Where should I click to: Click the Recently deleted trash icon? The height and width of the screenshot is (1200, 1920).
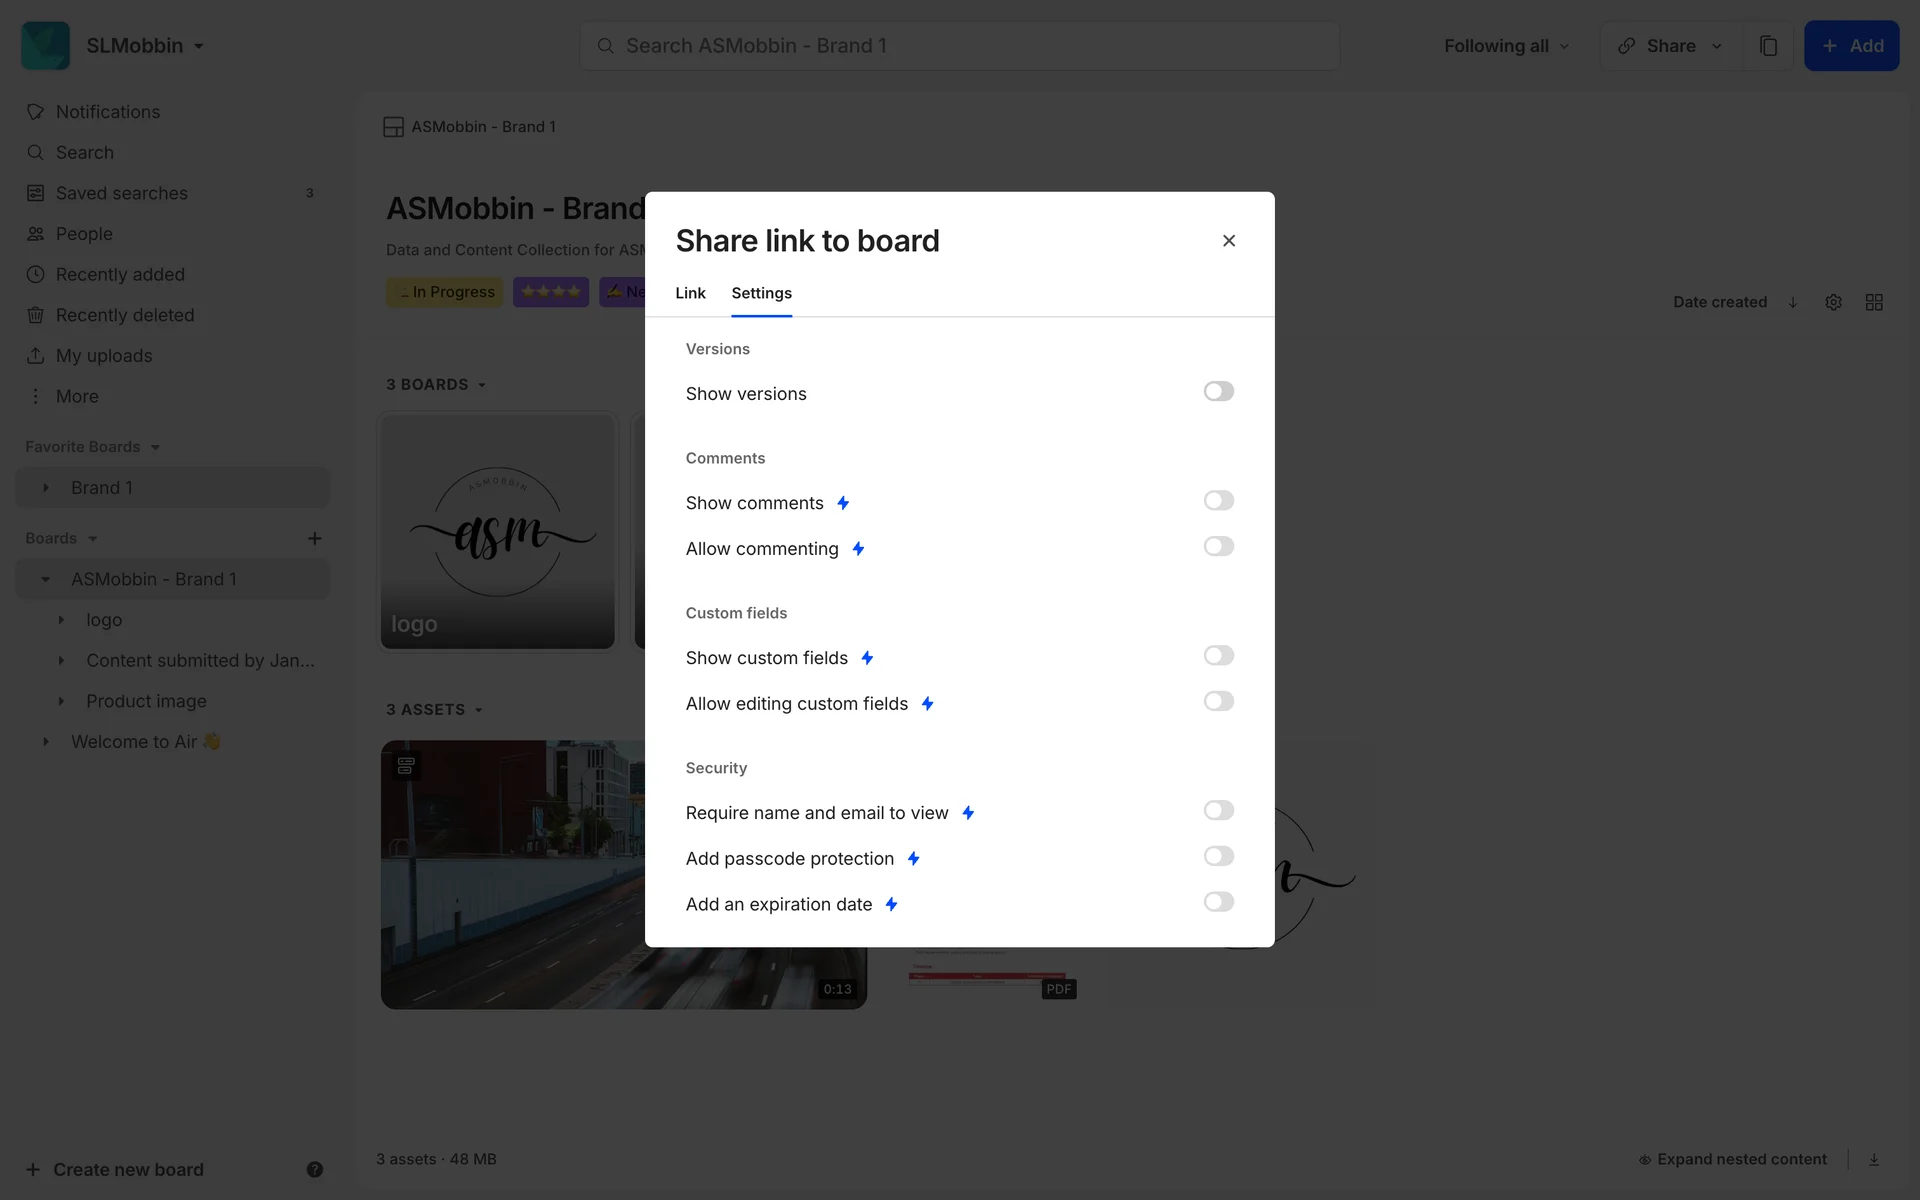[35, 315]
